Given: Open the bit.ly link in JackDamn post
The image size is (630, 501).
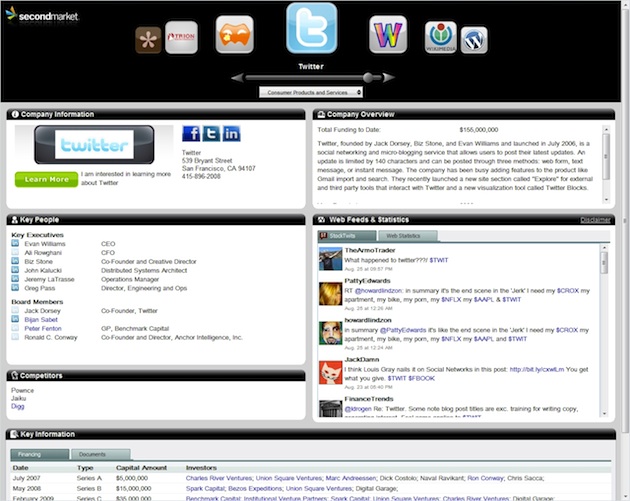Looking at the screenshot, I should click(x=537, y=370).
